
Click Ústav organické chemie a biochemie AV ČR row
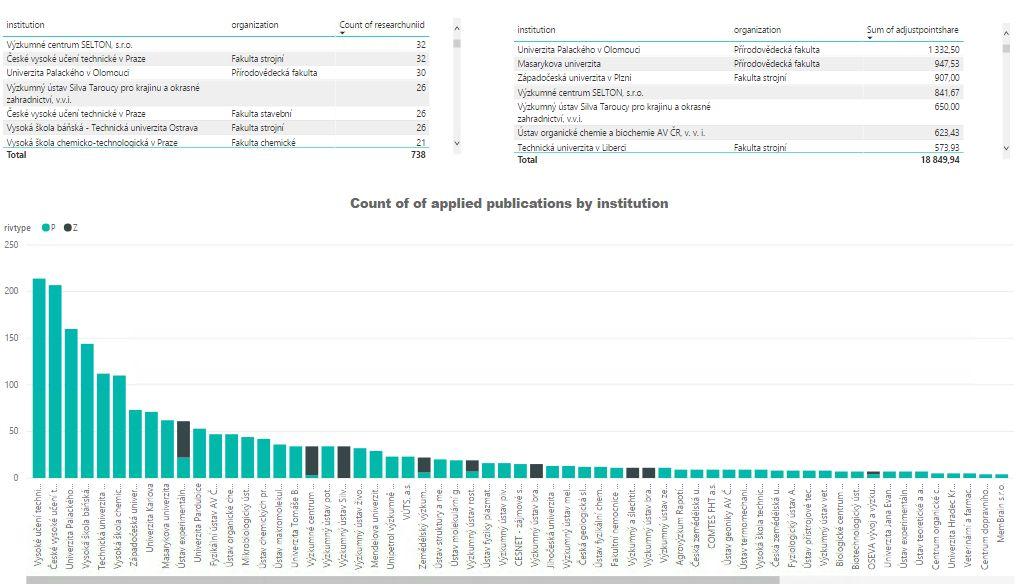click(x=738, y=133)
